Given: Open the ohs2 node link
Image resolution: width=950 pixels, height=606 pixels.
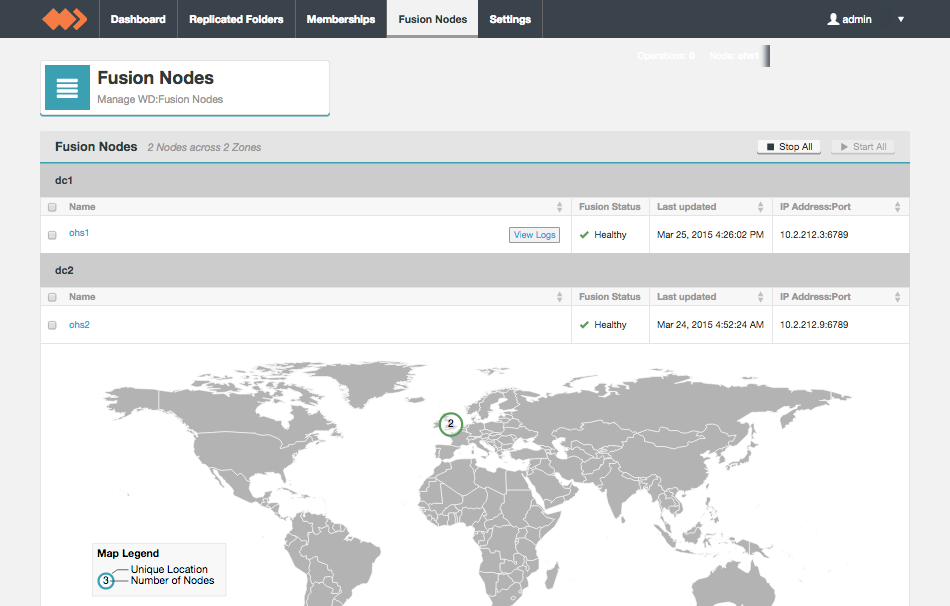Looking at the screenshot, I should click(x=79, y=325).
